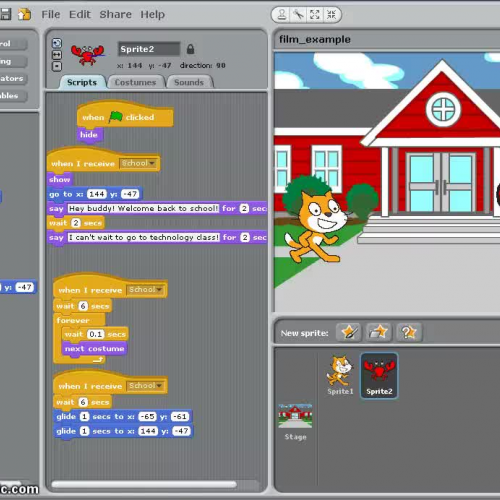Open the Share menu
The width and height of the screenshot is (500, 500).
(x=115, y=14)
